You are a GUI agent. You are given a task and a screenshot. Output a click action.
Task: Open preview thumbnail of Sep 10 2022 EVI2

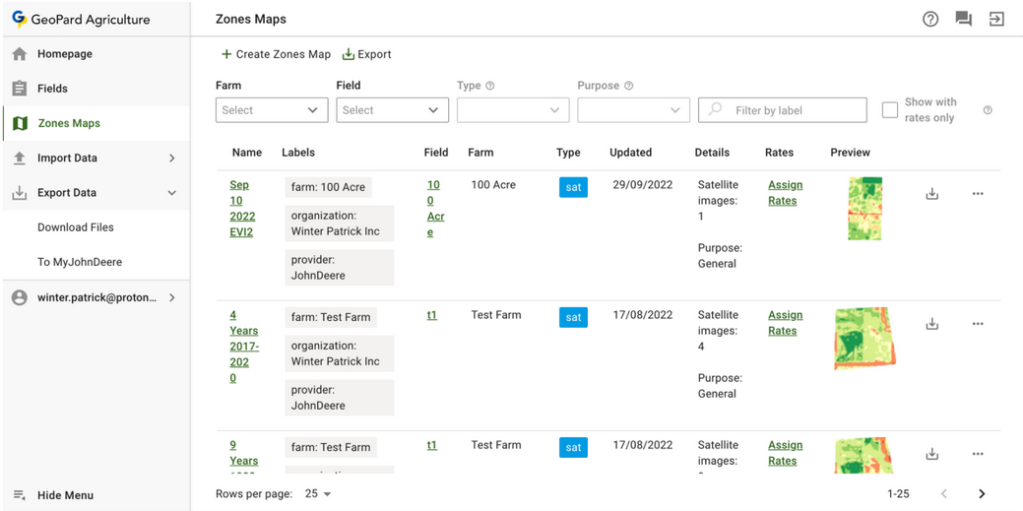click(864, 208)
